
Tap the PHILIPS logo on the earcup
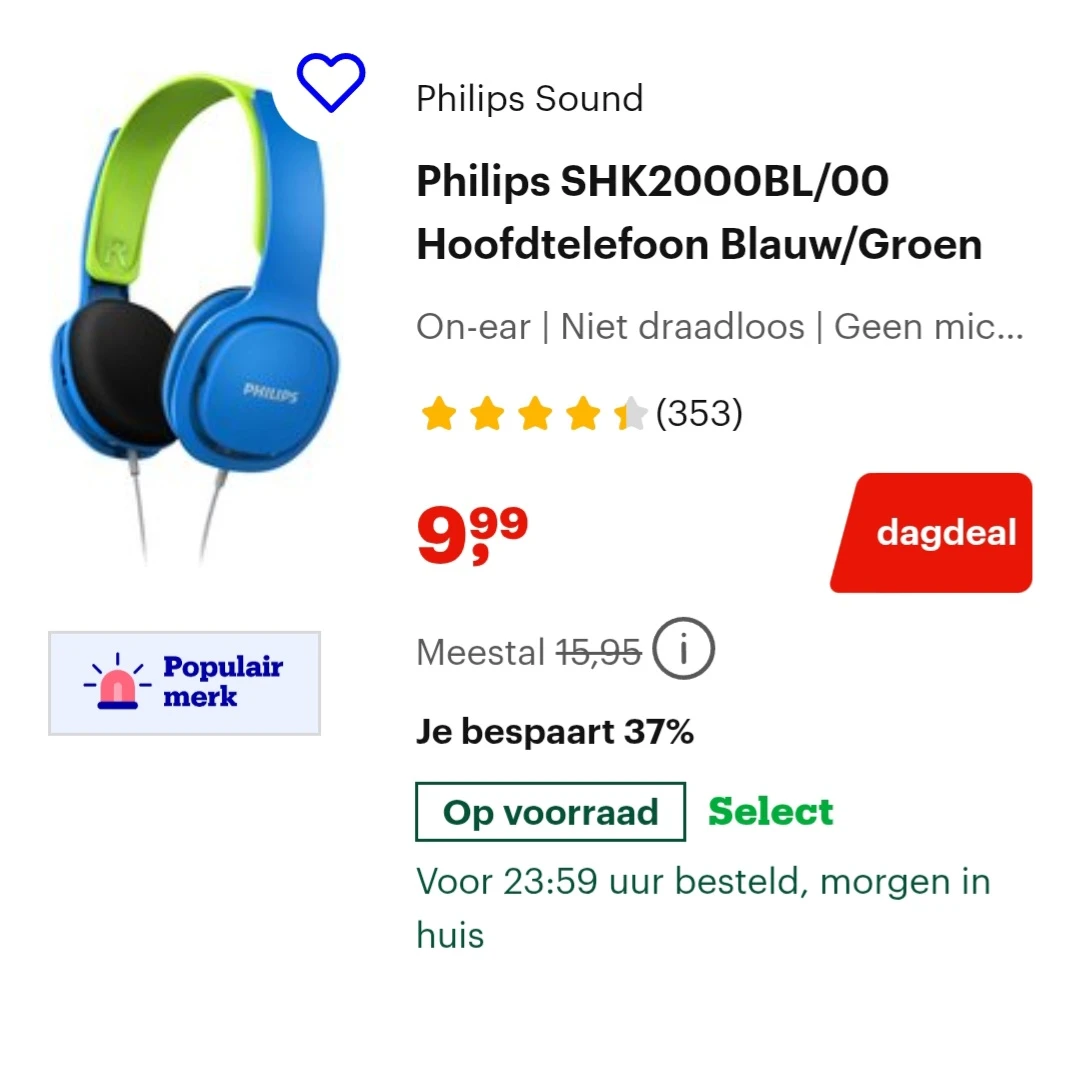pos(270,393)
